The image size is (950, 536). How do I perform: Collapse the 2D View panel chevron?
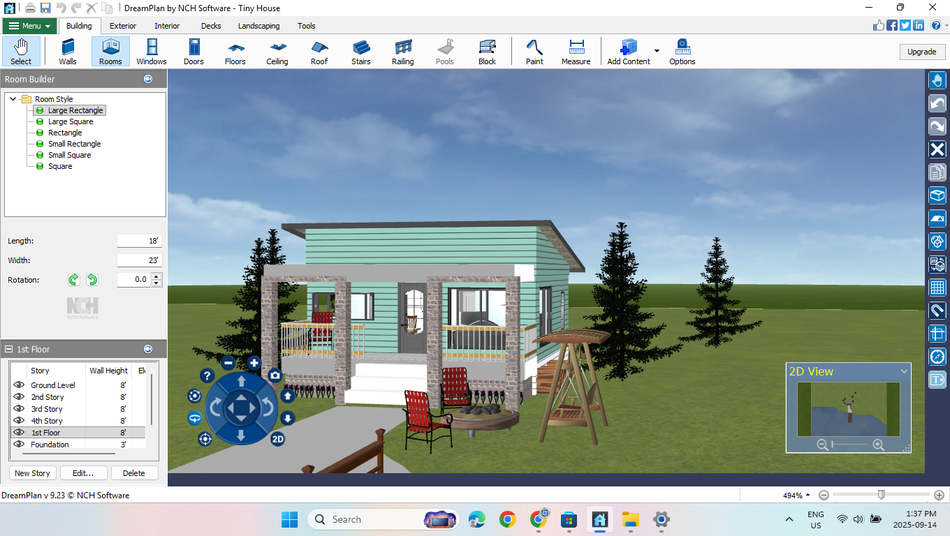(904, 371)
